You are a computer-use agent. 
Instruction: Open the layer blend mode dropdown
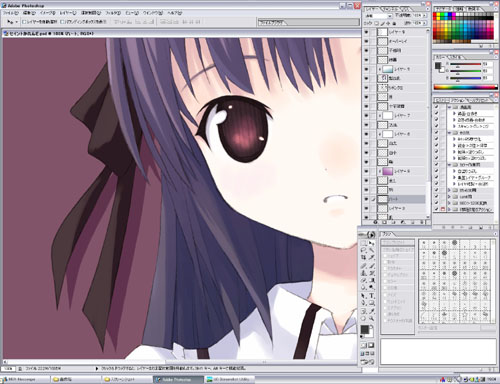tap(379, 16)
